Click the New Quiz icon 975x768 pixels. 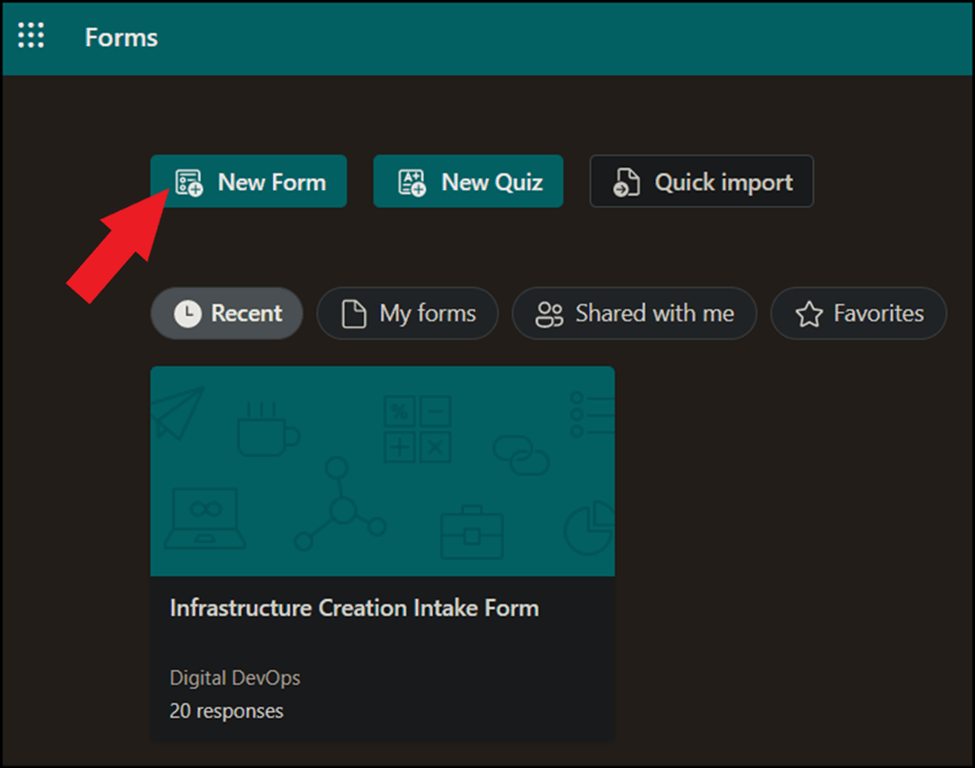[412, 182]
